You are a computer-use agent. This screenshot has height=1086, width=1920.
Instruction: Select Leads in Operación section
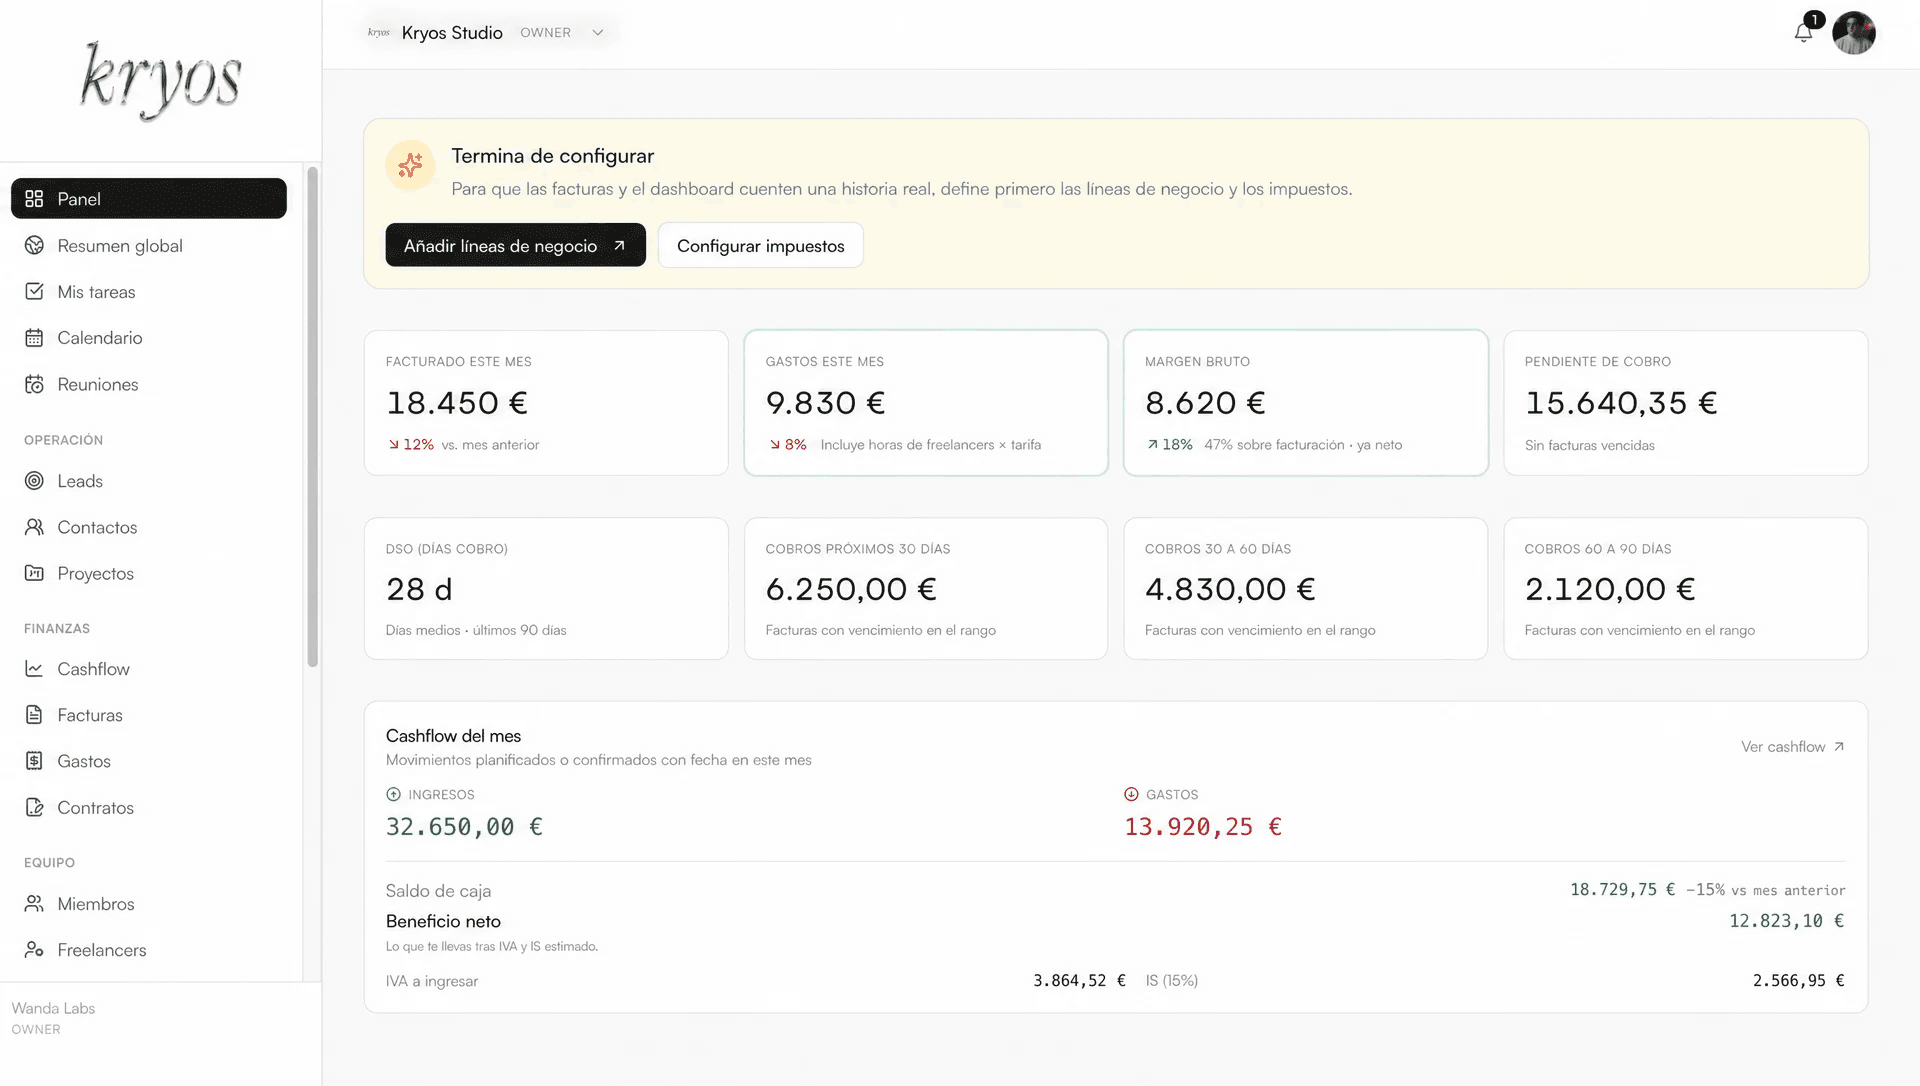pyautogui.click(x=149, y=481)
